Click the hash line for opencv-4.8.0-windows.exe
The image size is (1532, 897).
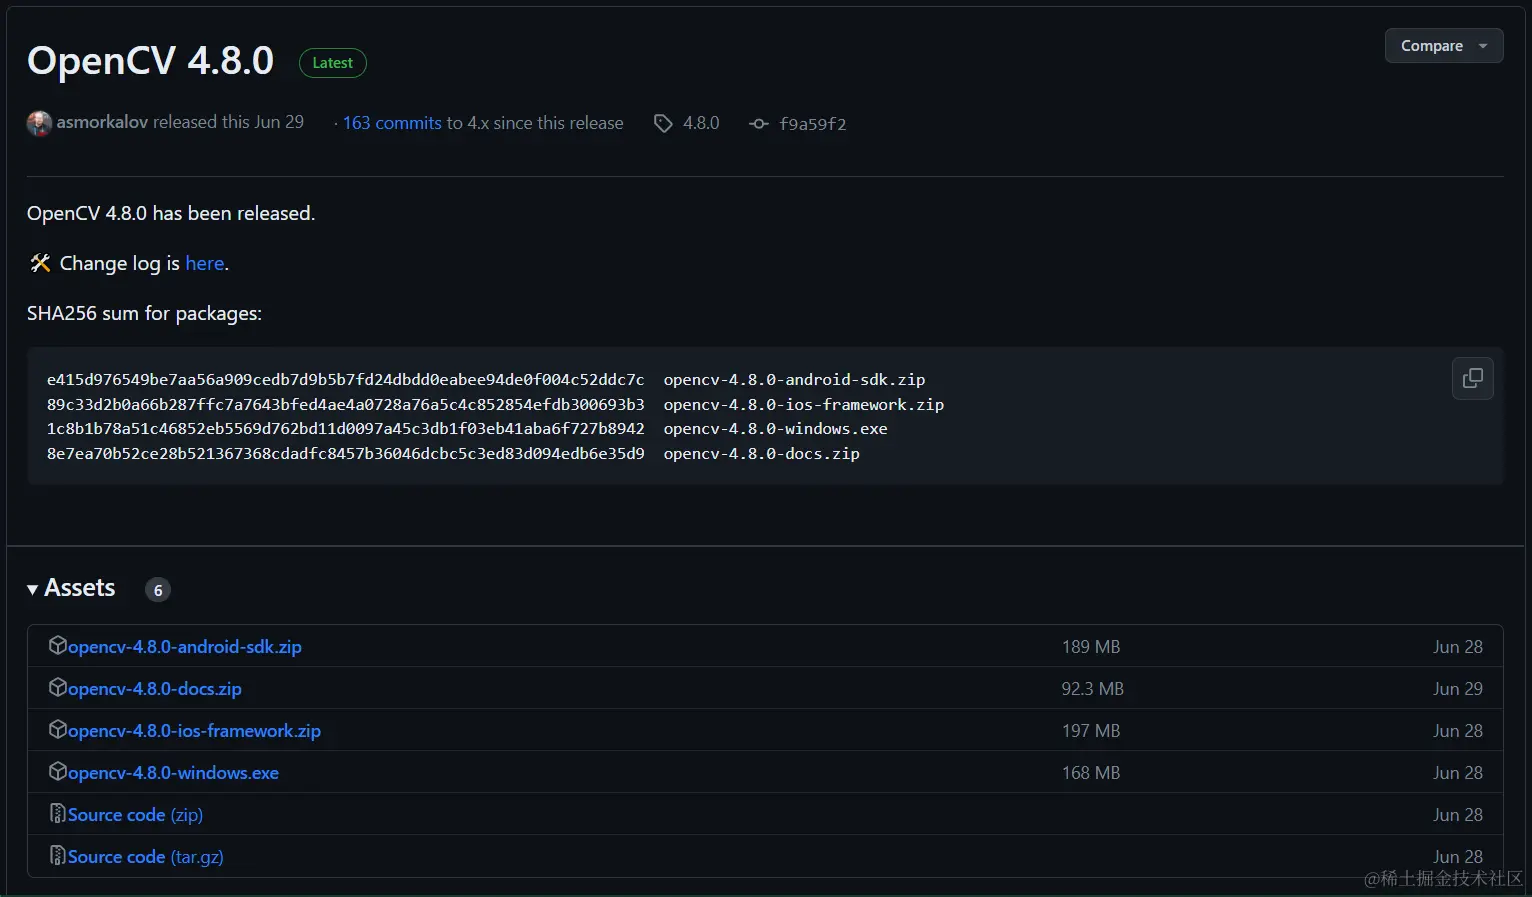tap(467, 429)
